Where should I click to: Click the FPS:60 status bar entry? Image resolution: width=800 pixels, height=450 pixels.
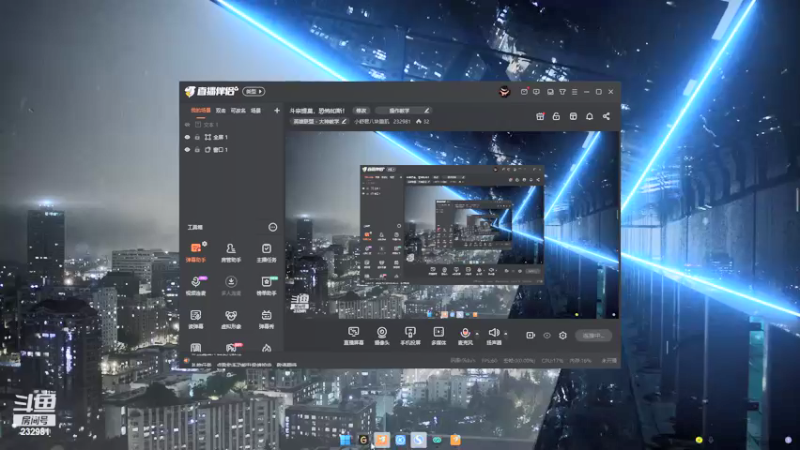[x=489, y=361]
